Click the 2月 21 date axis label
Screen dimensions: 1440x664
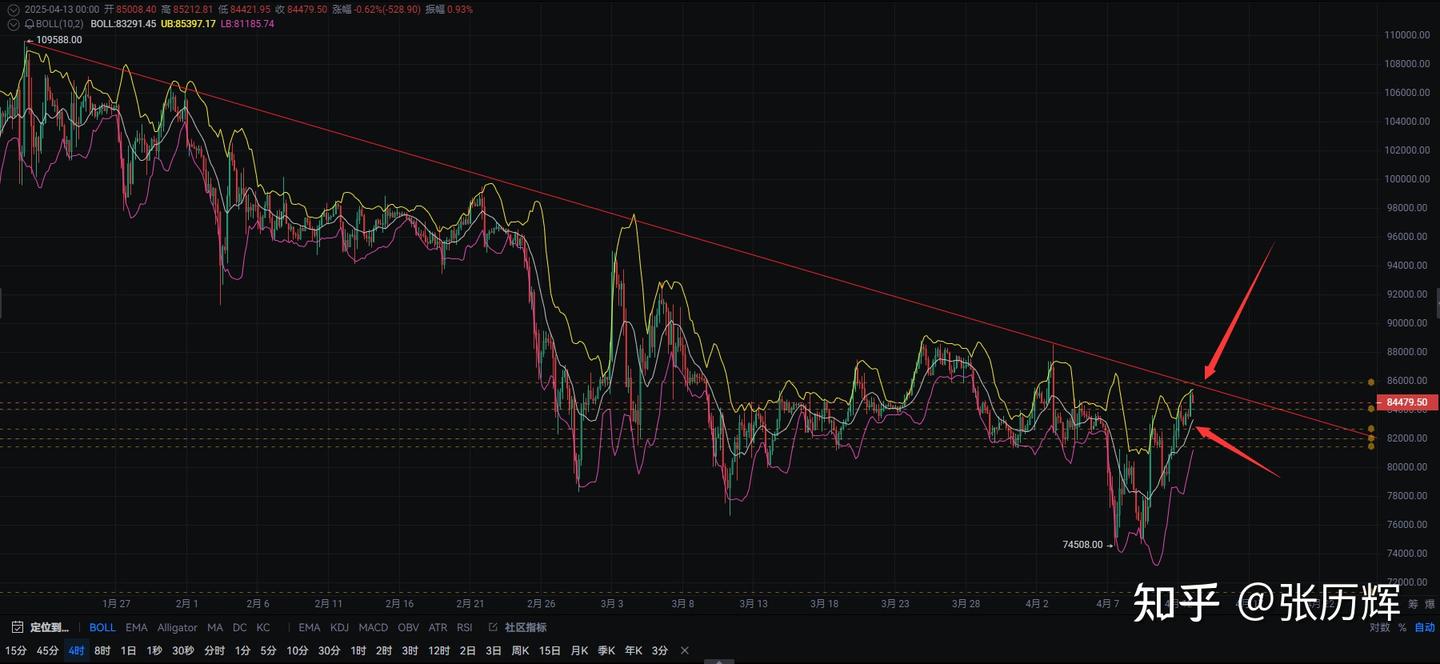click(470, 604)
